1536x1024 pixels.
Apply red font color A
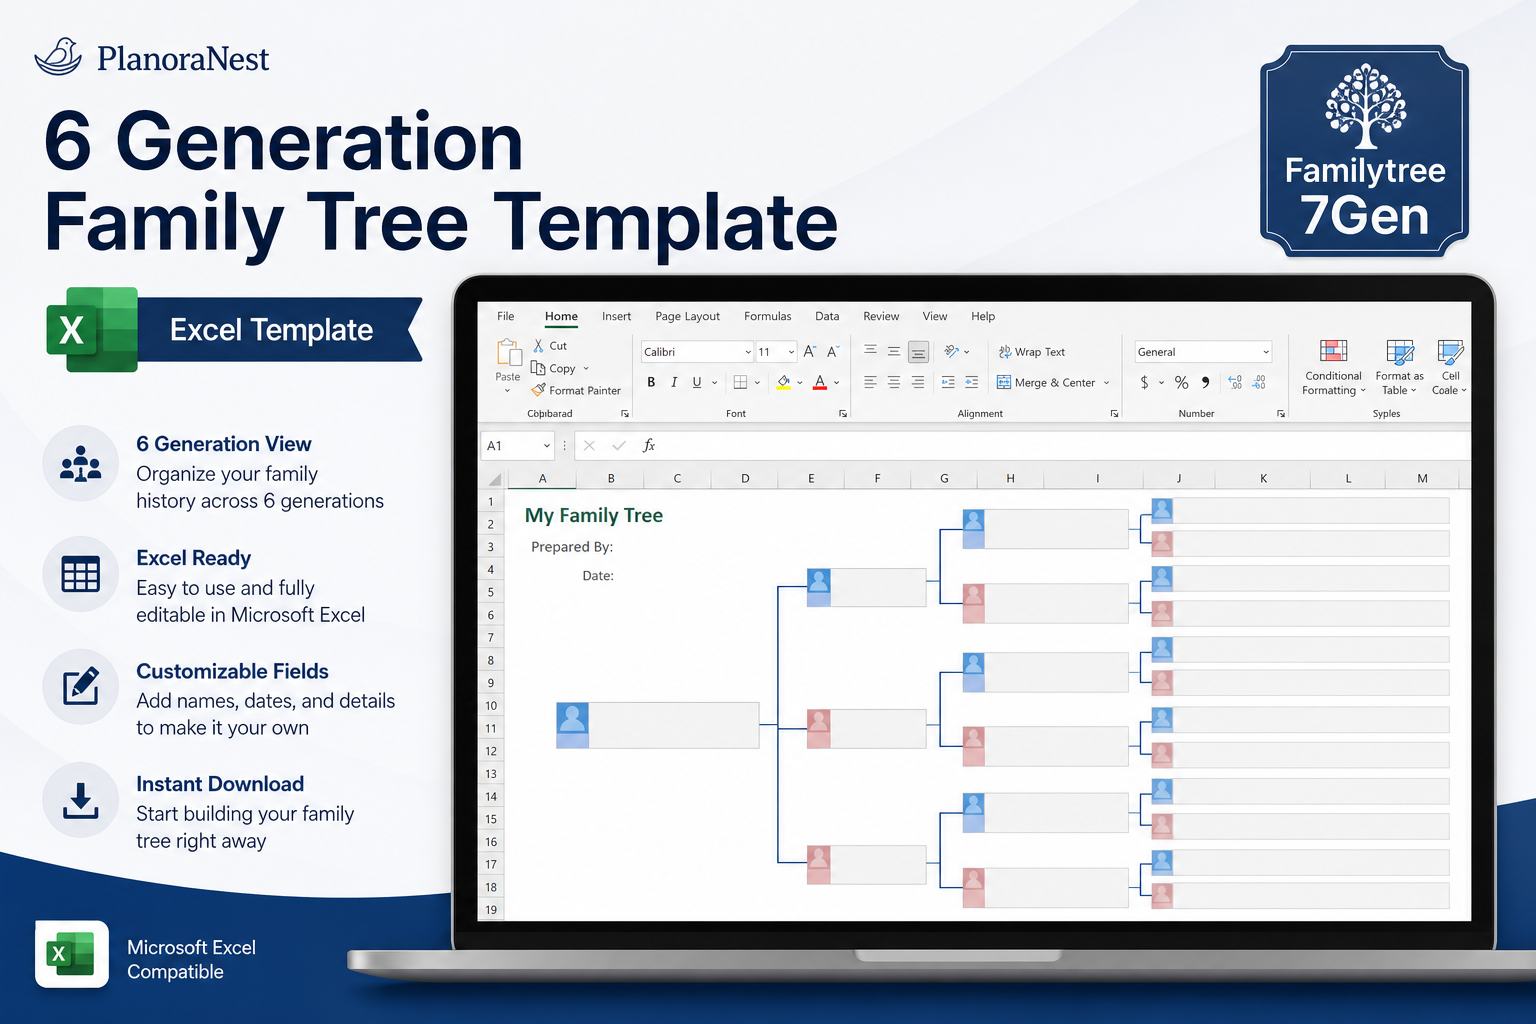(x=820, y=382)
